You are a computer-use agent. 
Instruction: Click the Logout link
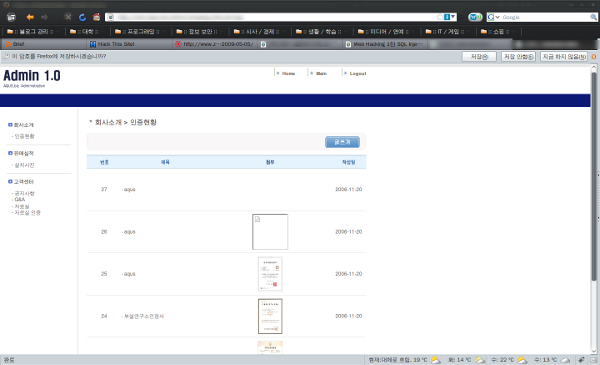point(357,73)
